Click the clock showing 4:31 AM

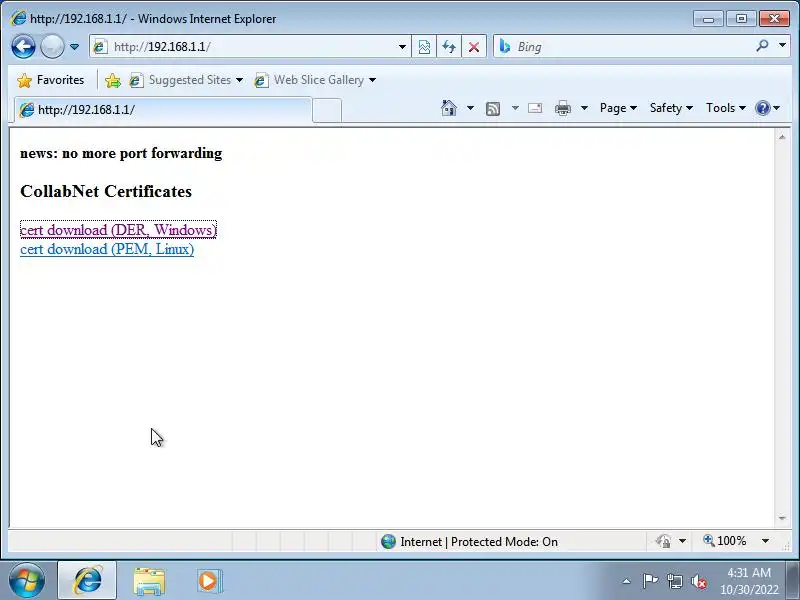(749, 581)
